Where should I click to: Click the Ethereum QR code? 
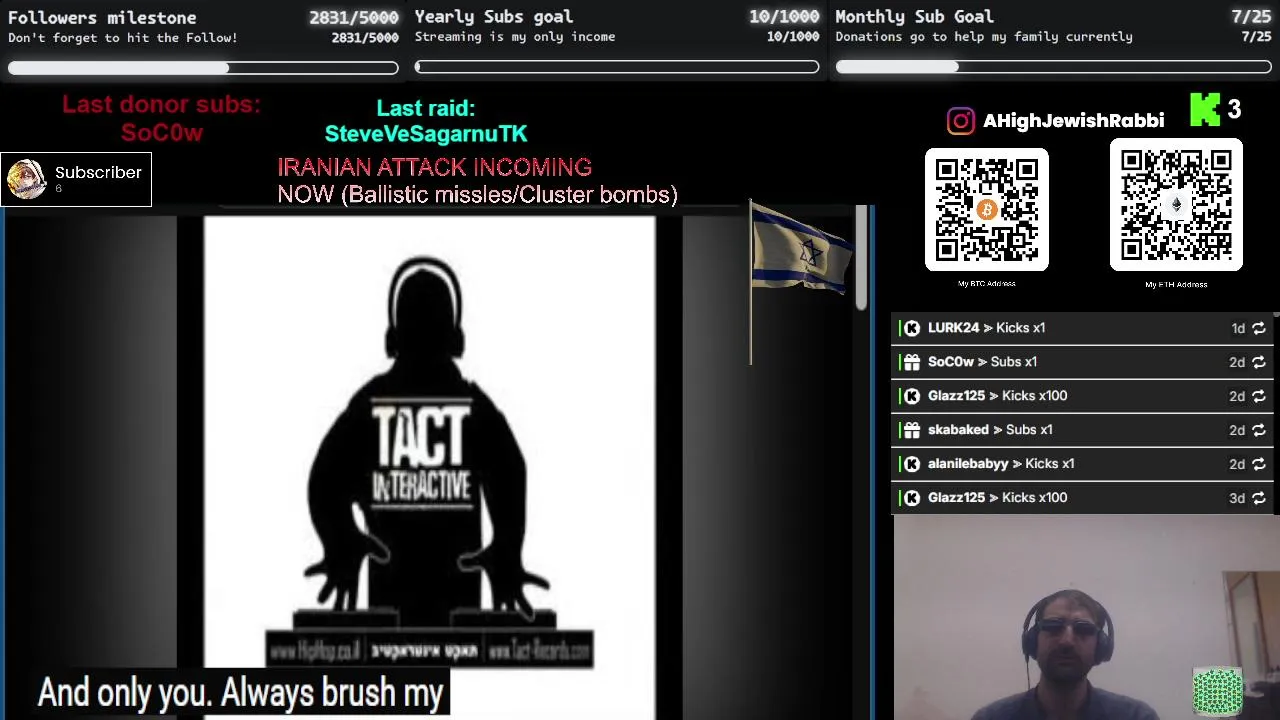pyautogui.click(x=1176, y=205)
